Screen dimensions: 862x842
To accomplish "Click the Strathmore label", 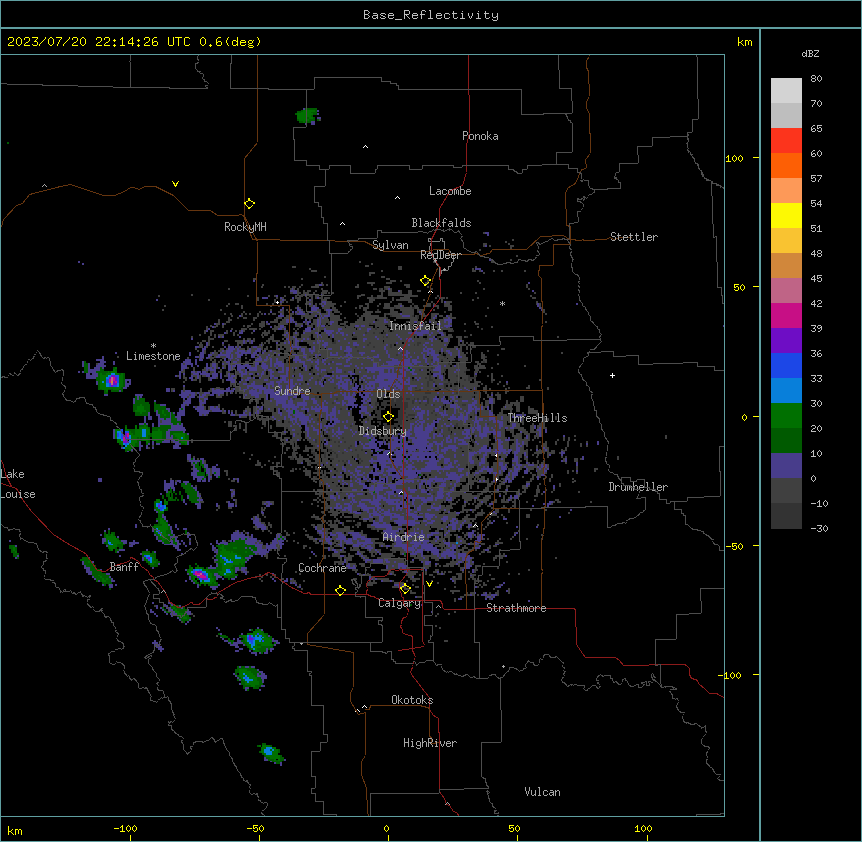I will click(x=516, y=608).
